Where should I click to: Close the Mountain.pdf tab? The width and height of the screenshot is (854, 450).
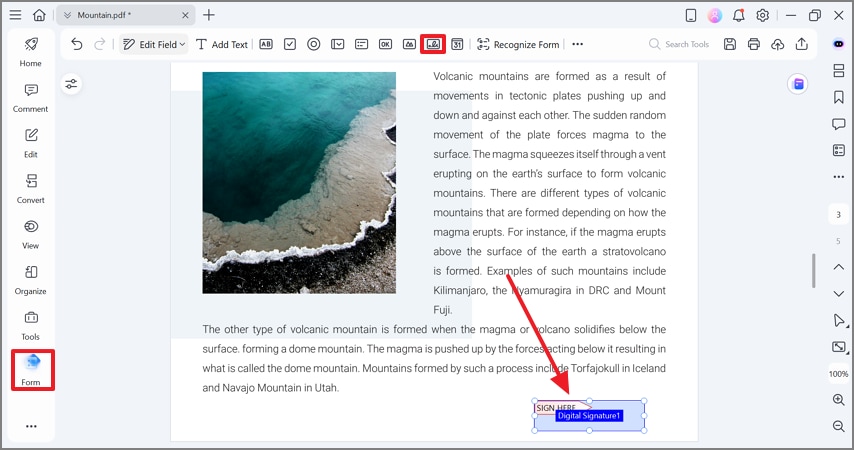tap(185, 15)
